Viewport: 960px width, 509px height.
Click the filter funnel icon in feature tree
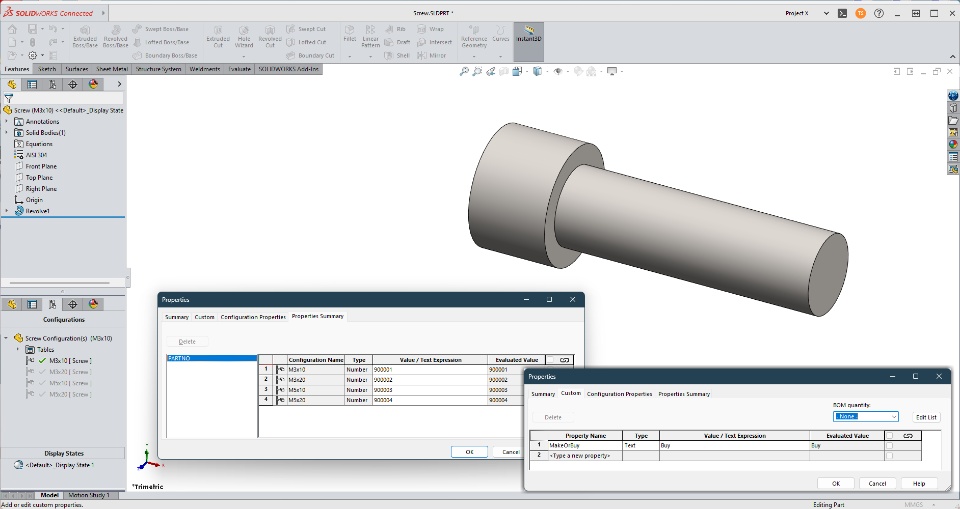(9, 99)
